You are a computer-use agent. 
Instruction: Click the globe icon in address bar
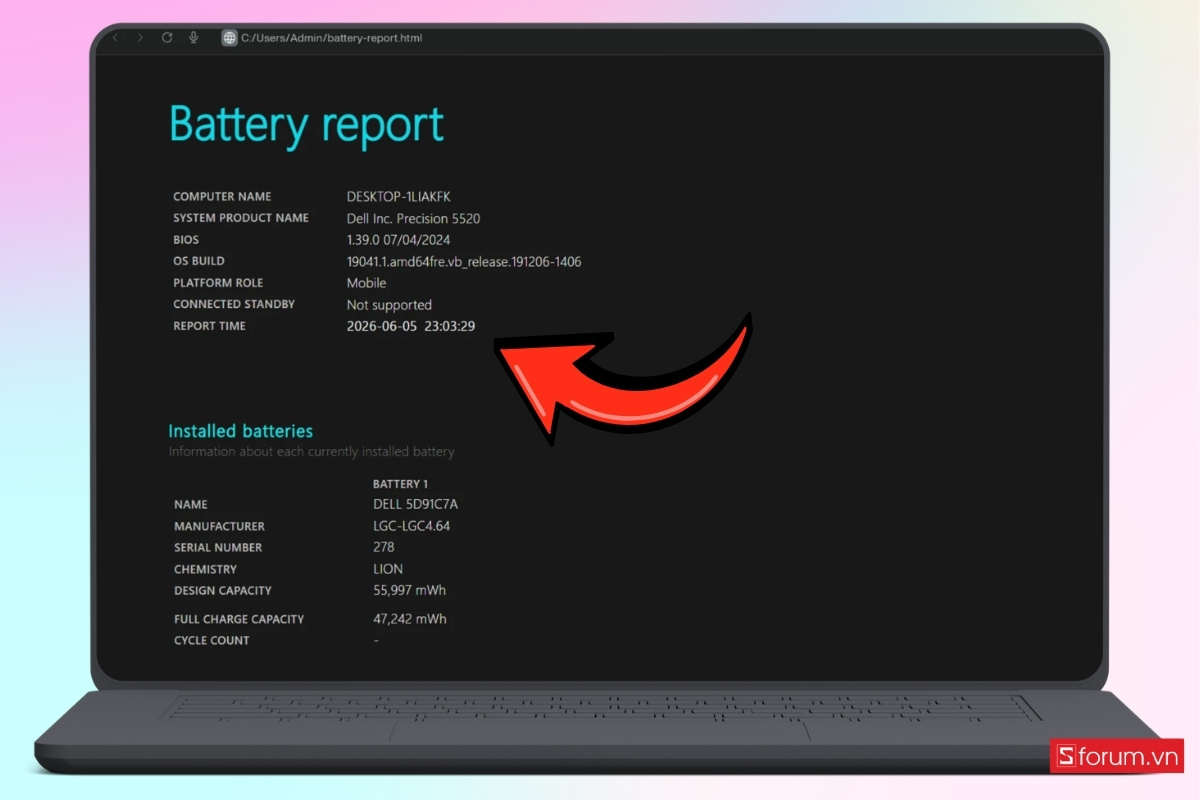230,38
